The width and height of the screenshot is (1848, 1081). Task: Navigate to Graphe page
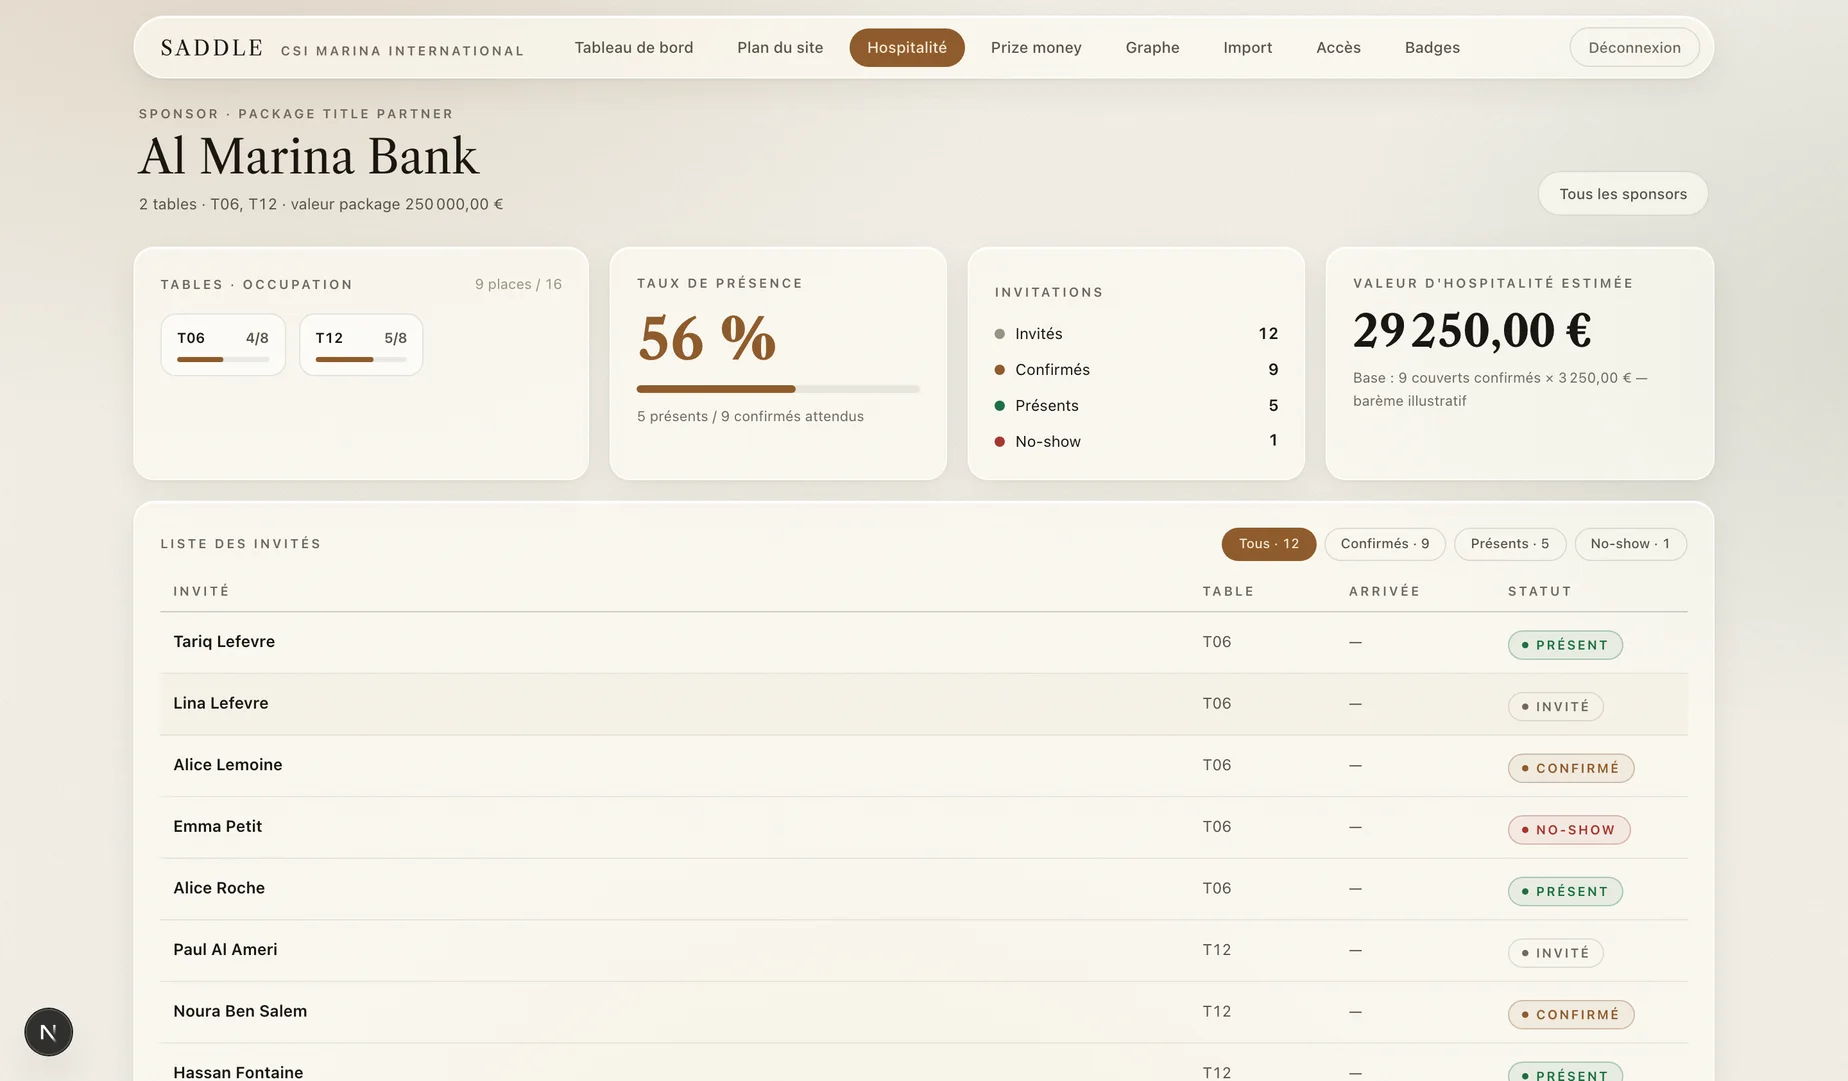click(1152, 47)
